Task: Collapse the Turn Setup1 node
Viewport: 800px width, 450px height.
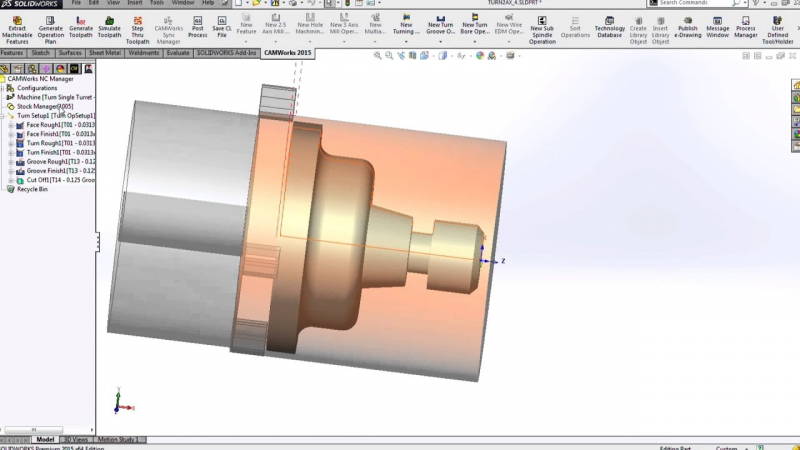Action: (x=3, y=115)
